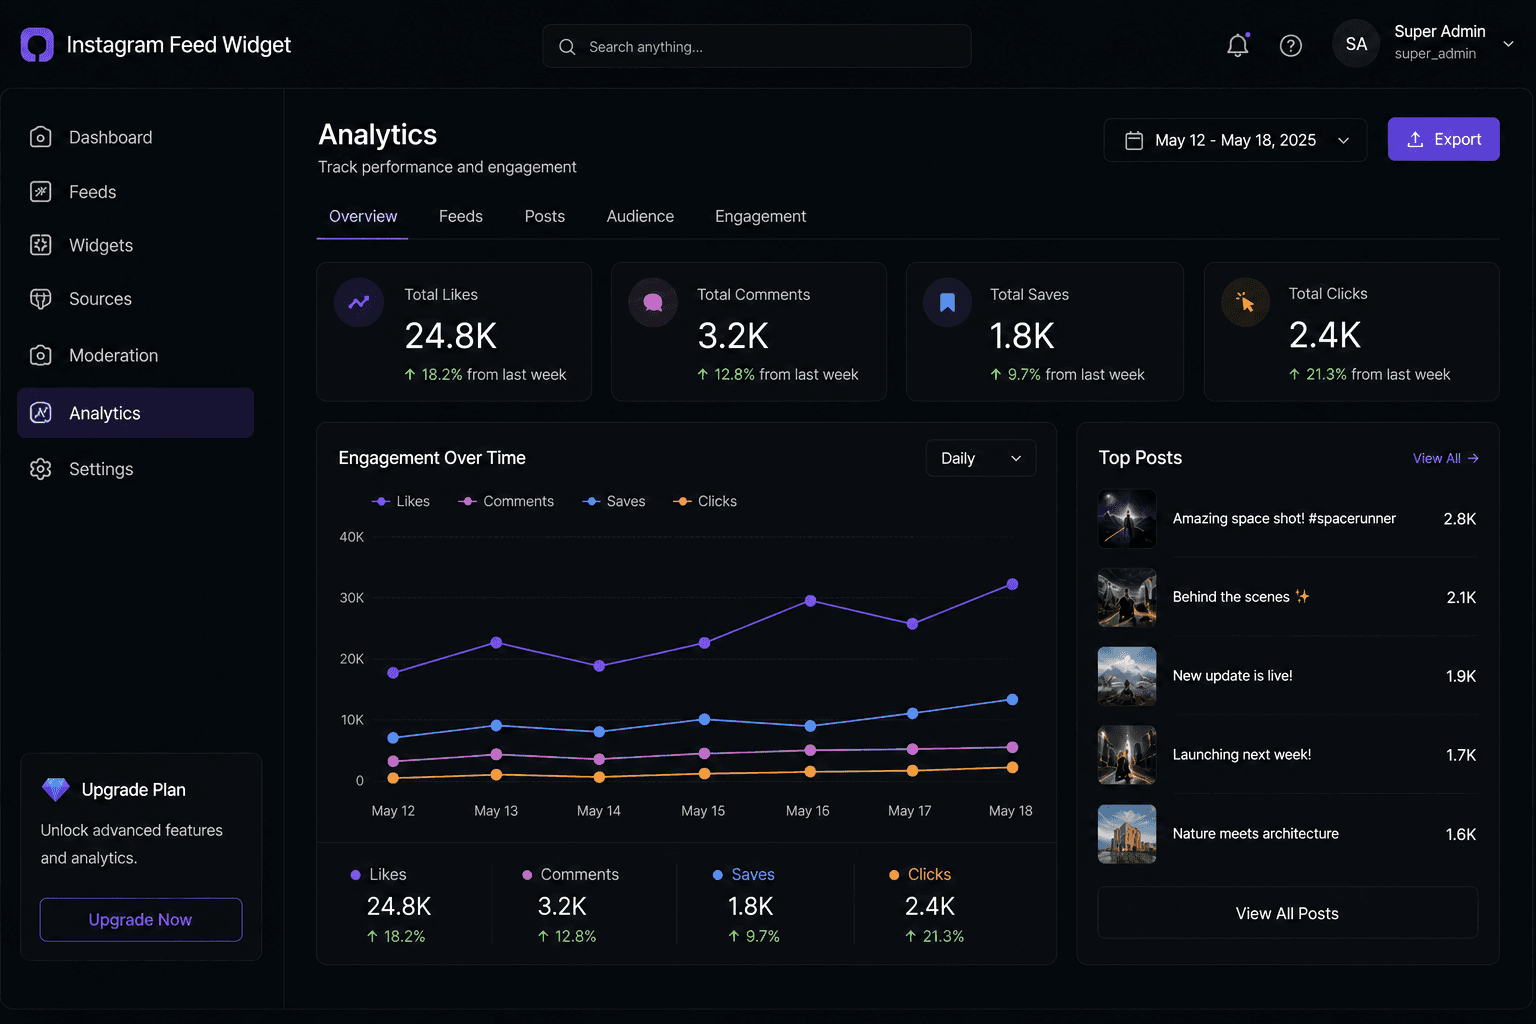Click the calendar icon in date picker
Image resolution: width=1536 pixels, height=1024 pixels.
(x=1134, y=140)
